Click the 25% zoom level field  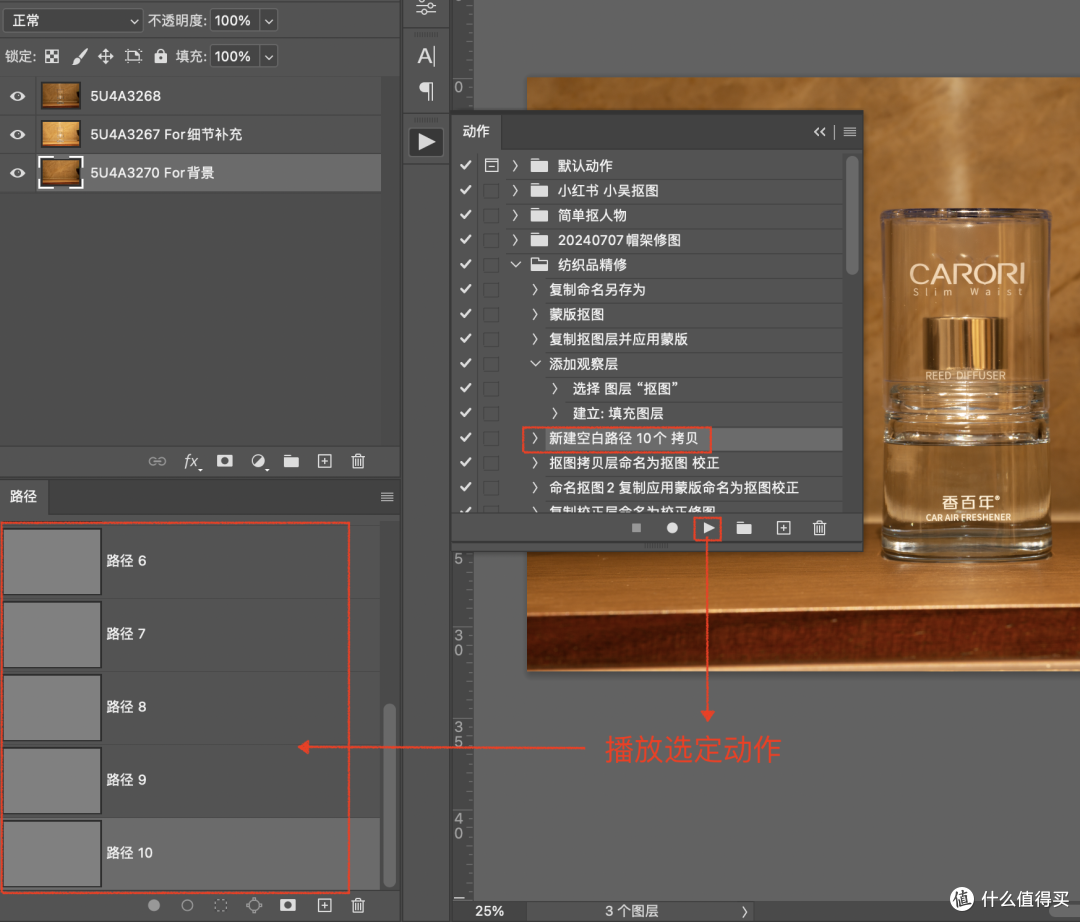point(489,911)
